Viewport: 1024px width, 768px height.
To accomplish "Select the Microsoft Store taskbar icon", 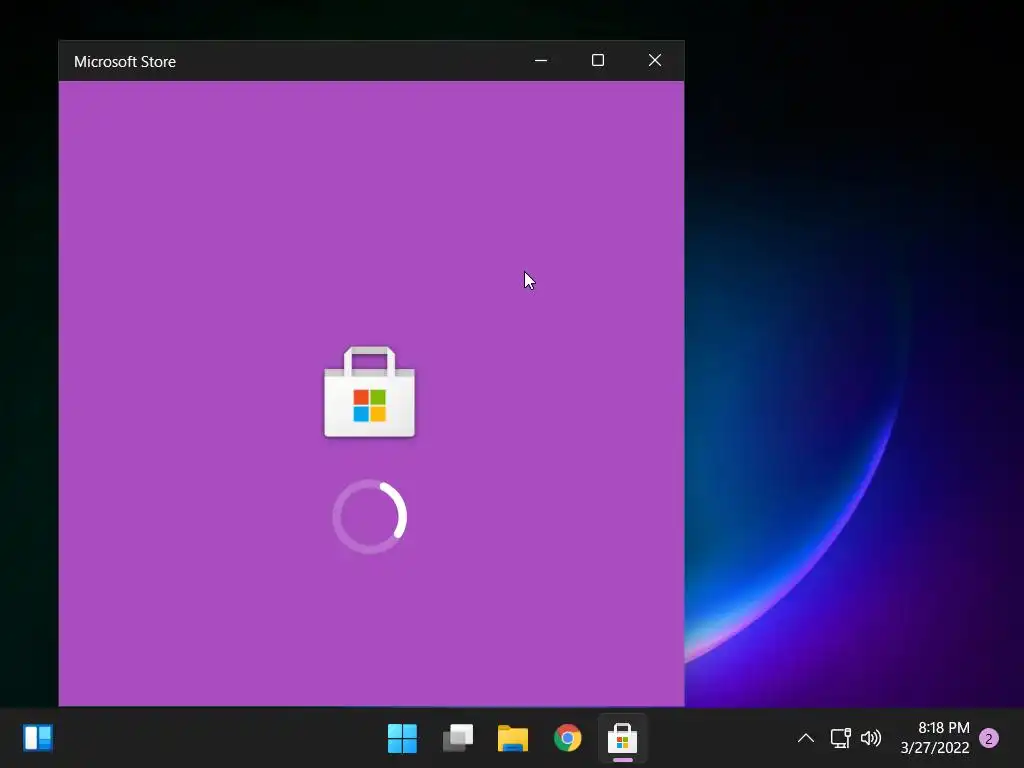I will [x=622, y=738].
